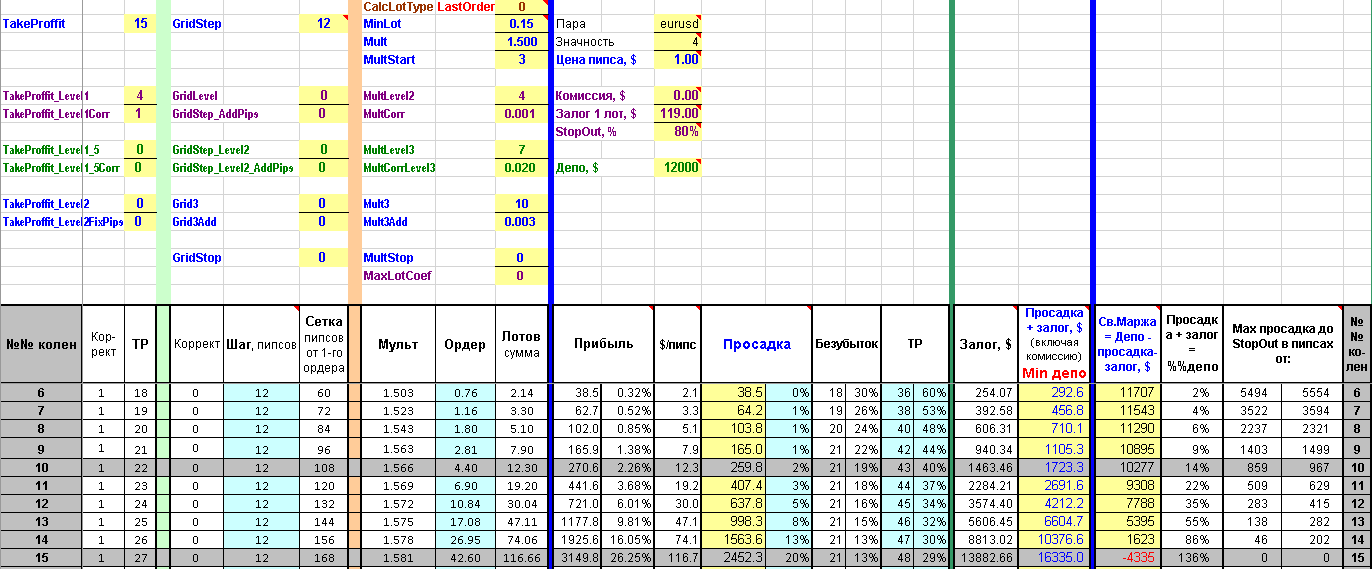Screen dimensions: 1372x569
Task: Select the GridStop value cell
Action: (x=324, y=258)
